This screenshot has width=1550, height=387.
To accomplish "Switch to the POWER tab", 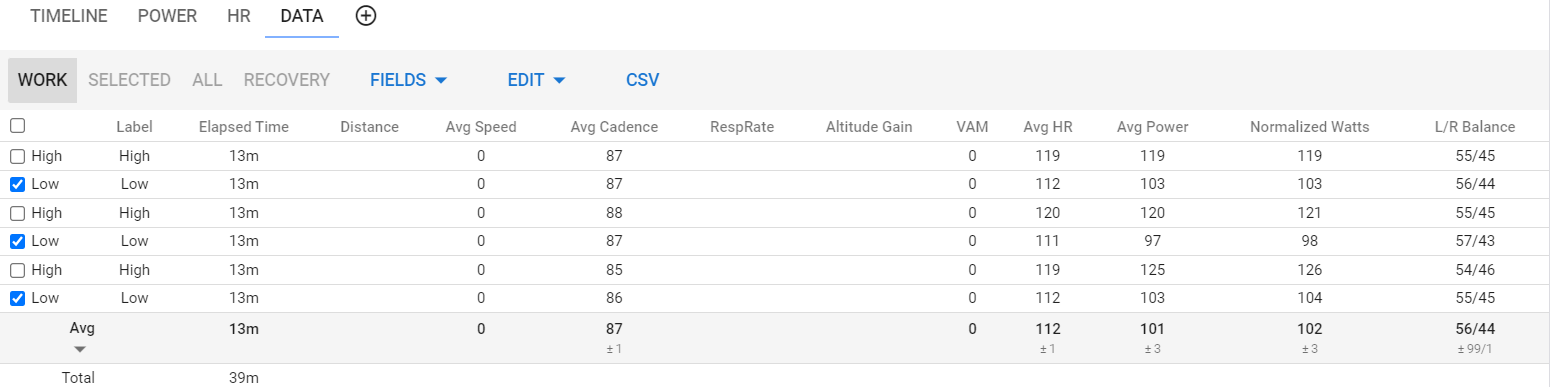I will tap(167, 16).
